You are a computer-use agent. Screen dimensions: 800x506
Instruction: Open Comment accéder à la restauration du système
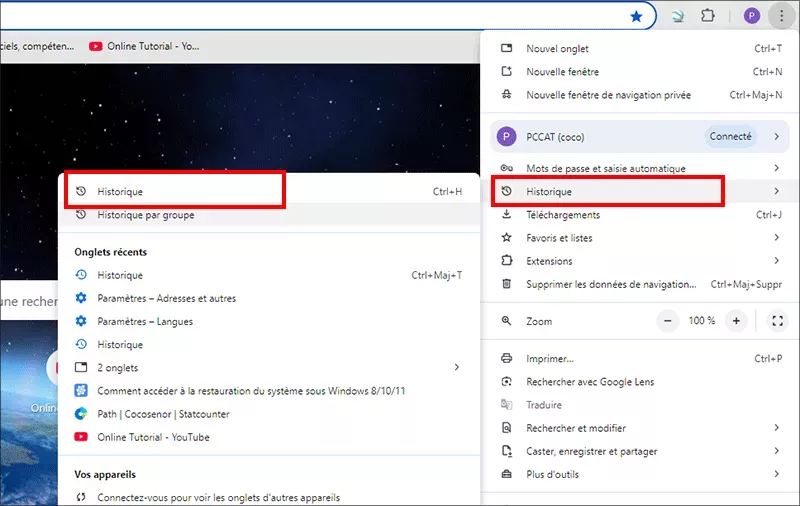click(x=269, y=391)
